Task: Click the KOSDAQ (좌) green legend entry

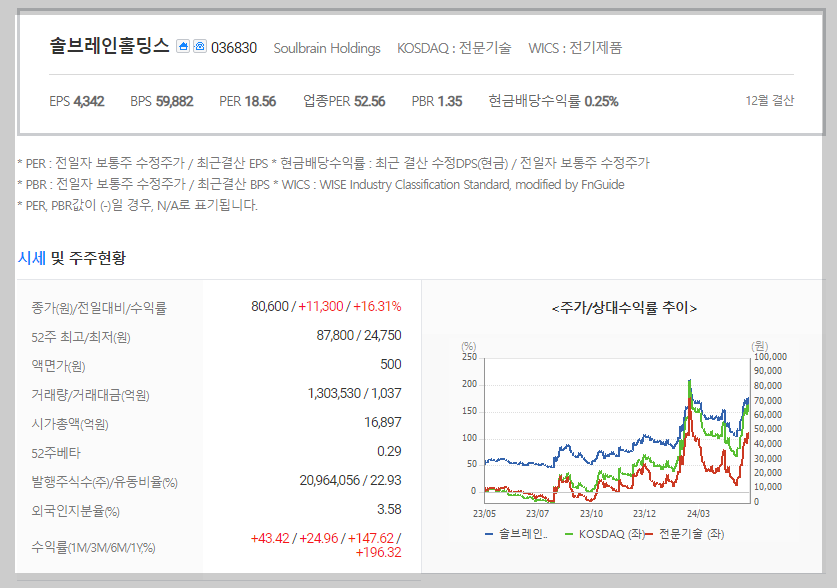Action: tap(604, 534)
